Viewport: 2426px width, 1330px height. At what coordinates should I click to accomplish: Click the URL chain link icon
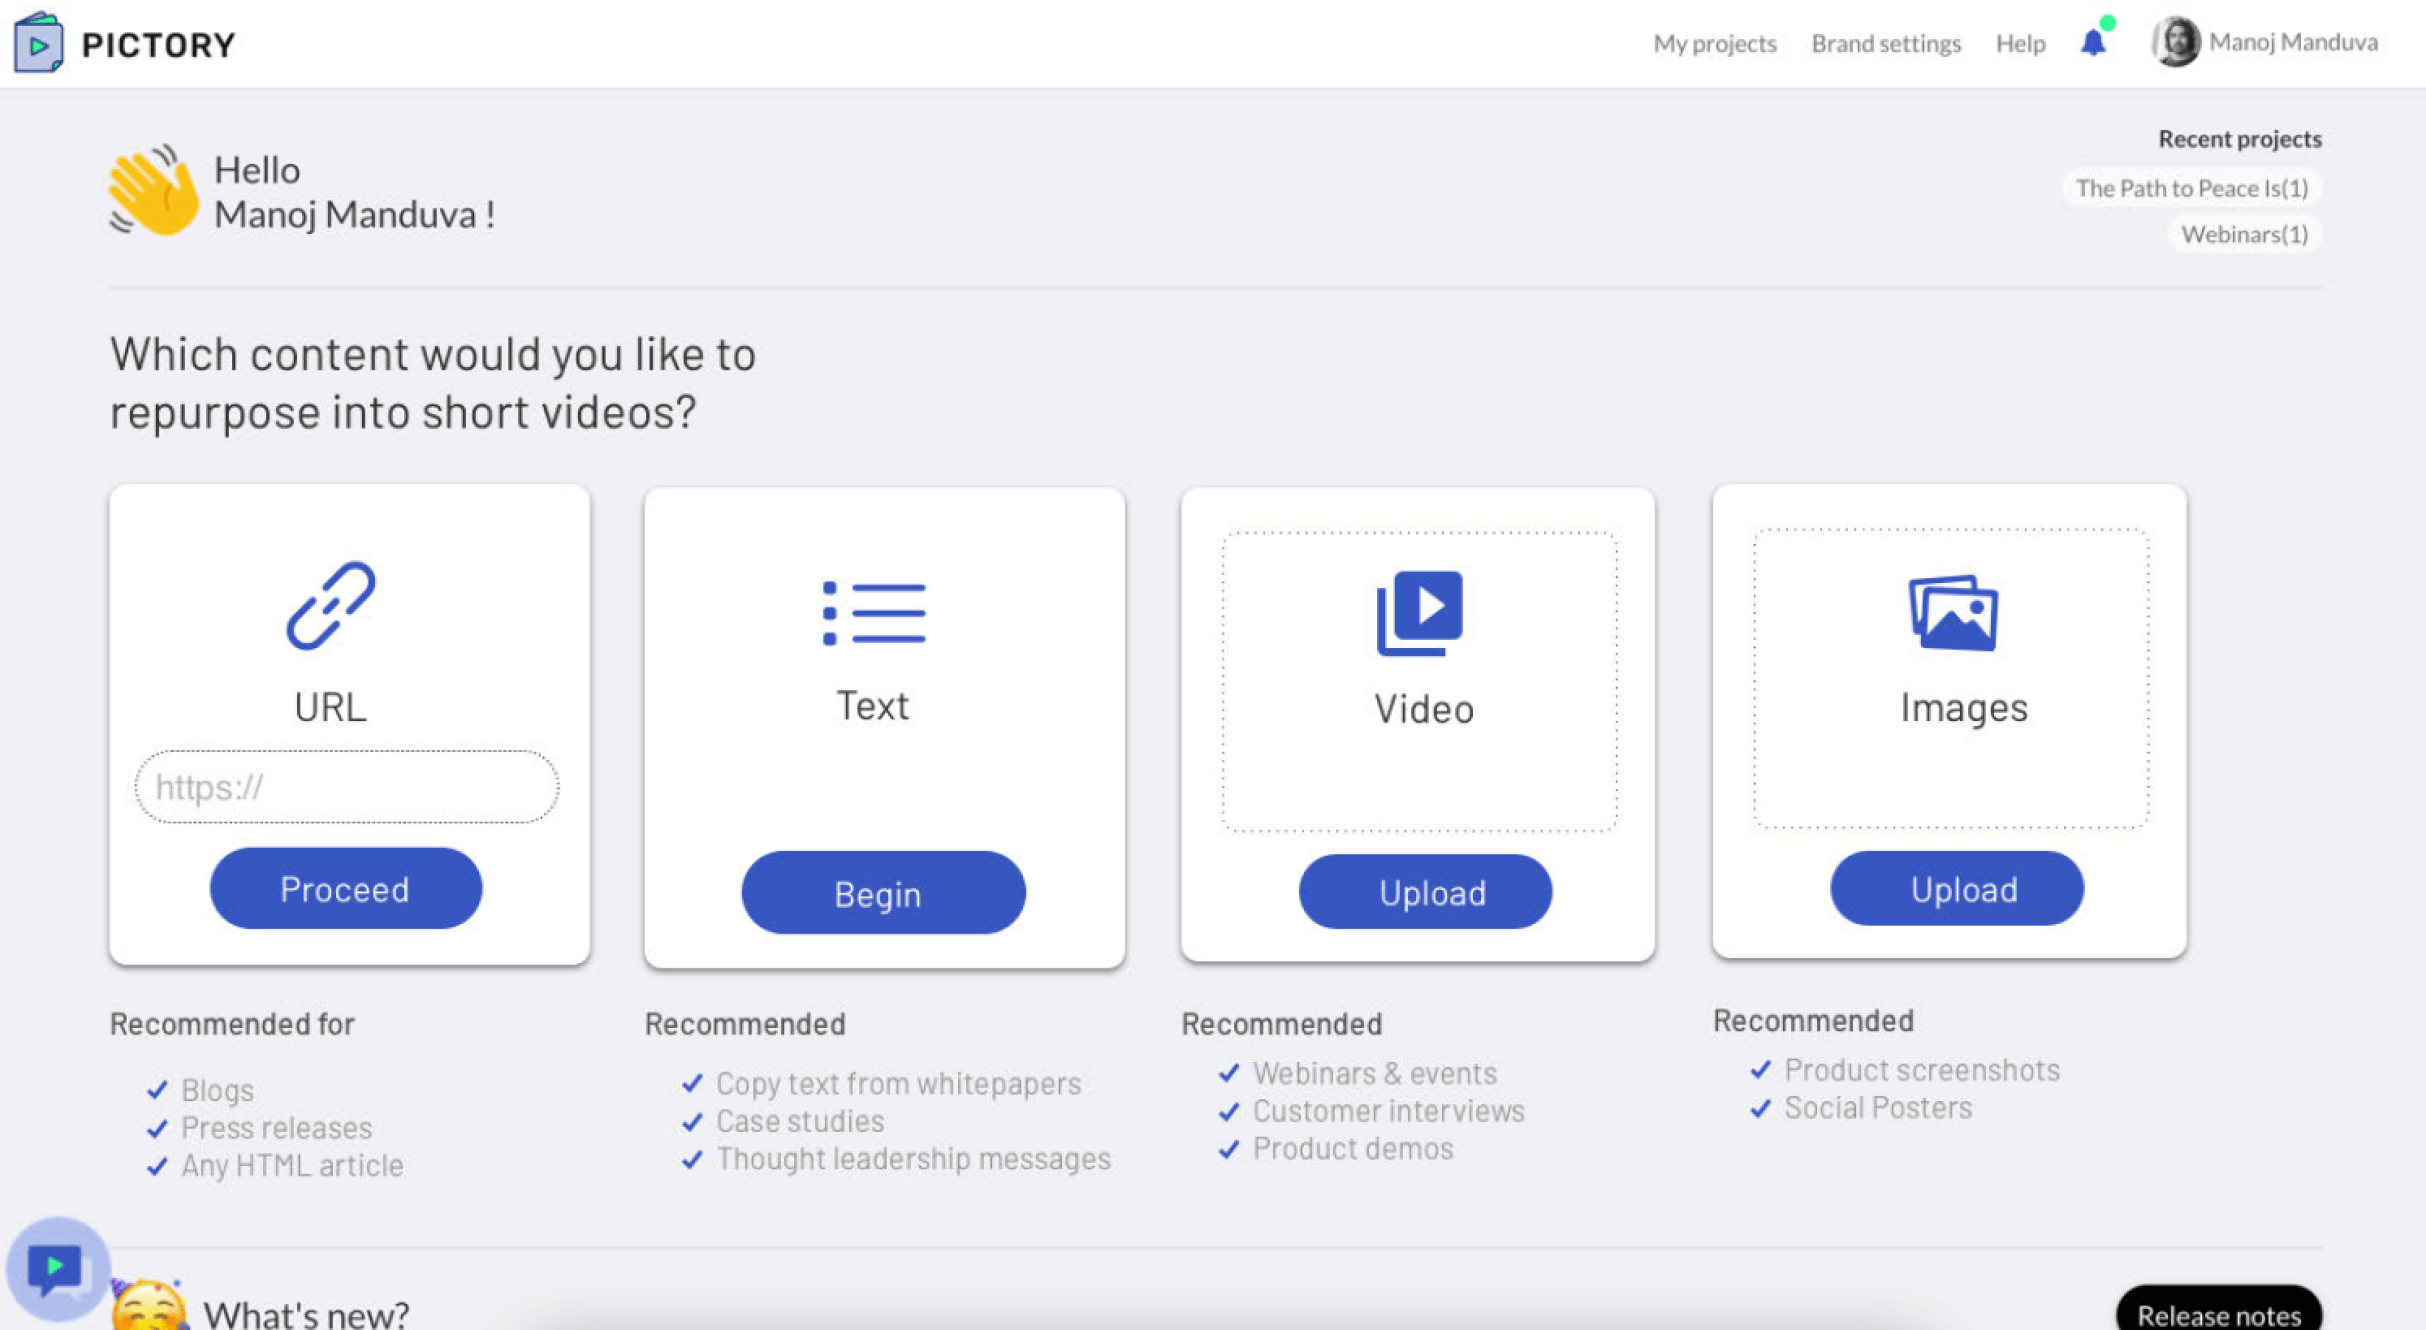point(331,606)
